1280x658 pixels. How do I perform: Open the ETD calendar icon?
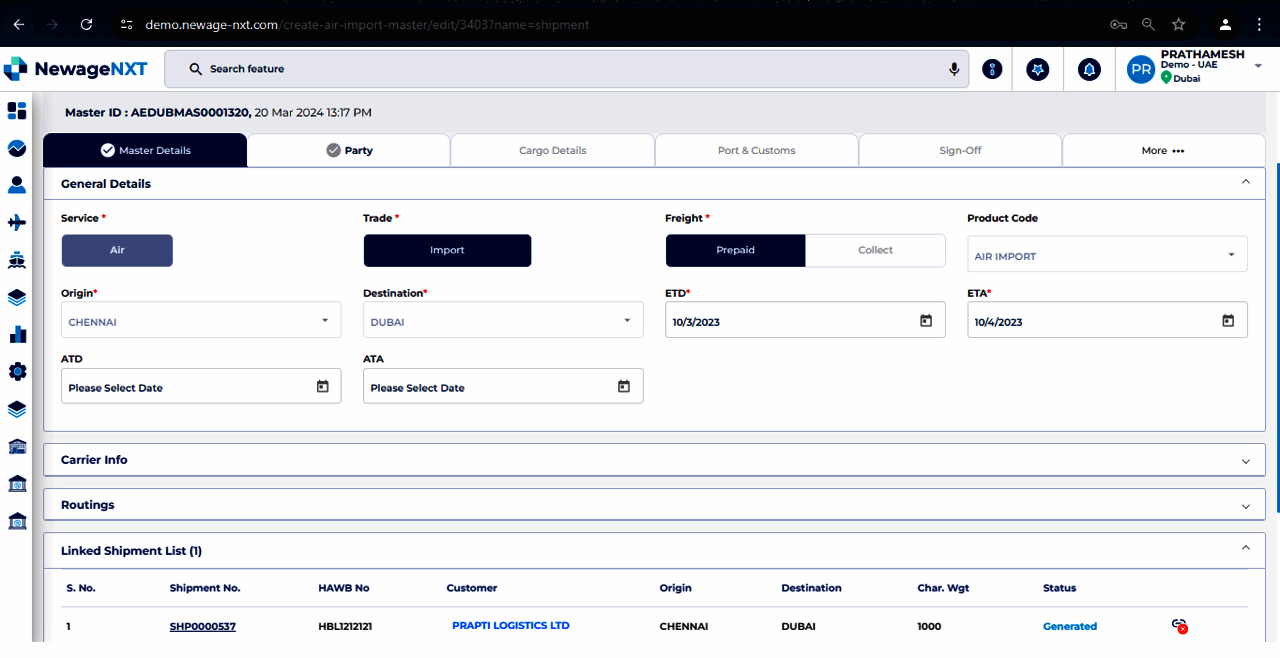(x=926, y=321)
